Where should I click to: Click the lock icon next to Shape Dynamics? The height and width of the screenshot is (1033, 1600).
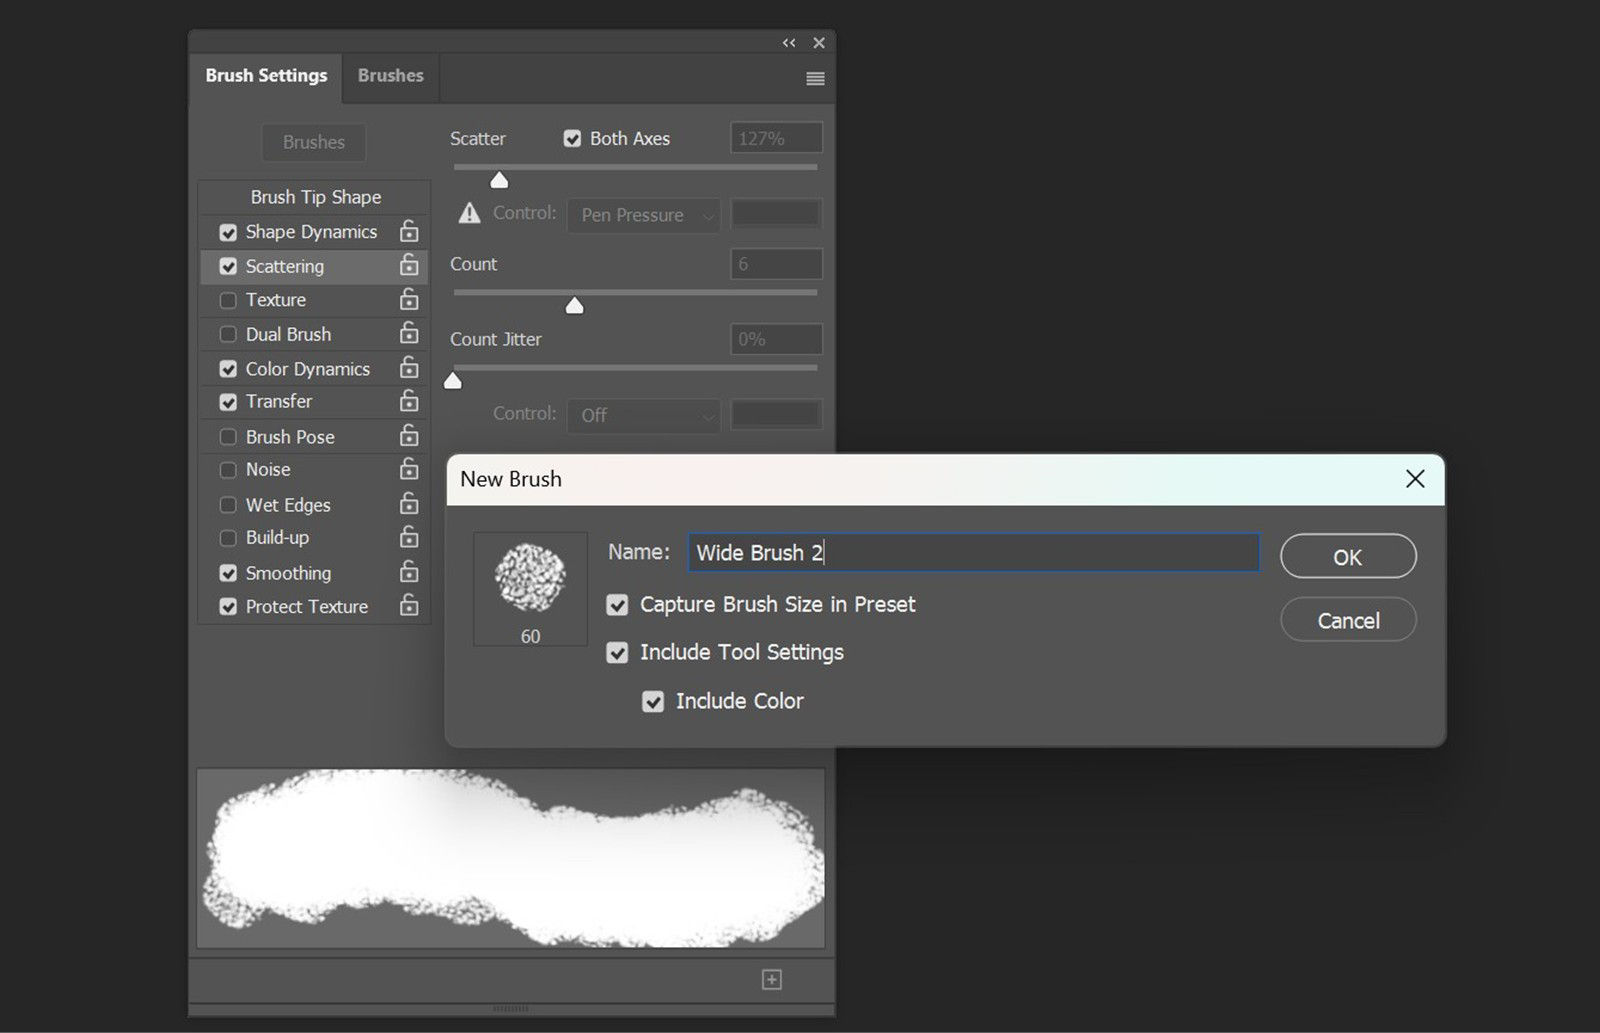click(409, 231)
